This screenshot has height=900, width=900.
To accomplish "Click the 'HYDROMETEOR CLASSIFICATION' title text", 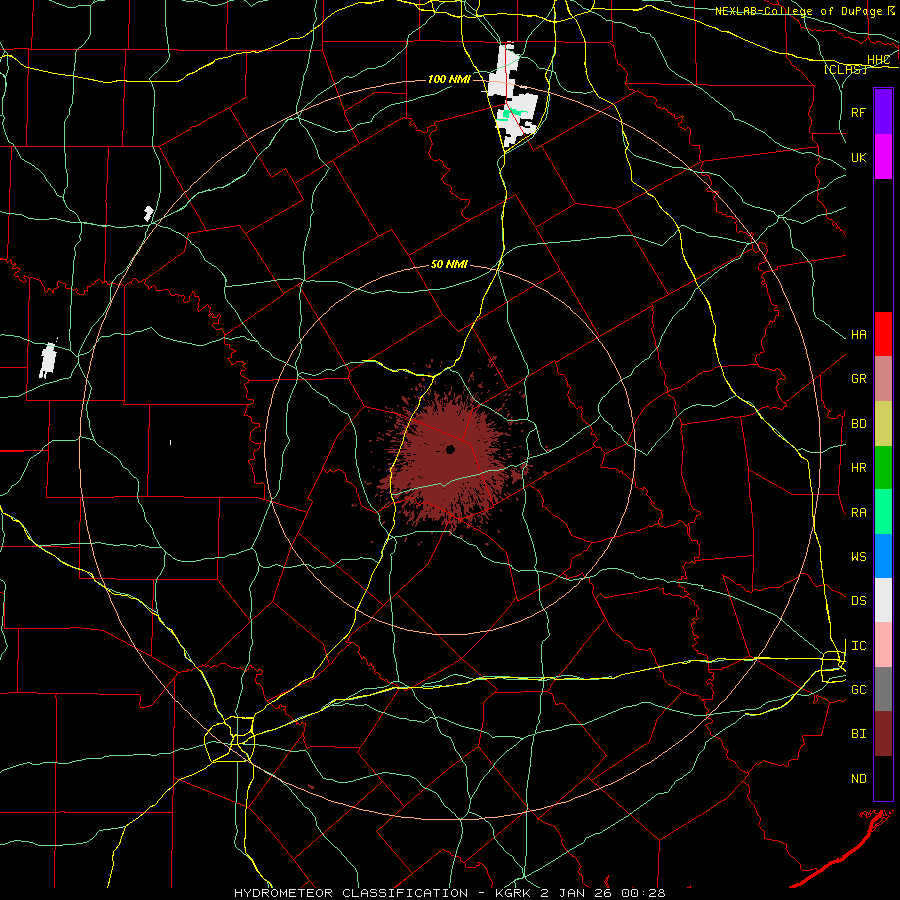I will click(x=351, y=893).
